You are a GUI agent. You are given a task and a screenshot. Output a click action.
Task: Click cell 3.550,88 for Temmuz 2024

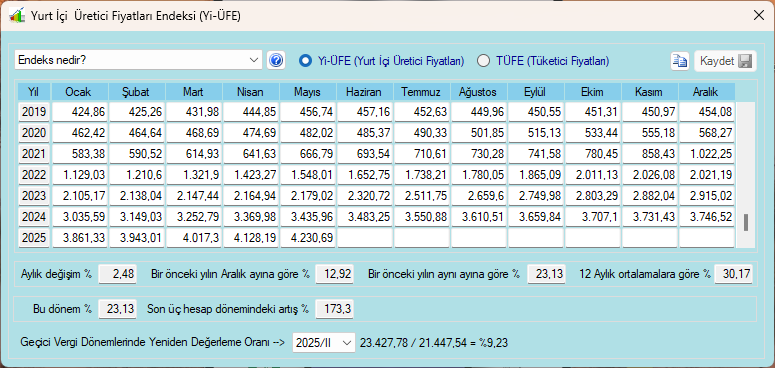422,217
